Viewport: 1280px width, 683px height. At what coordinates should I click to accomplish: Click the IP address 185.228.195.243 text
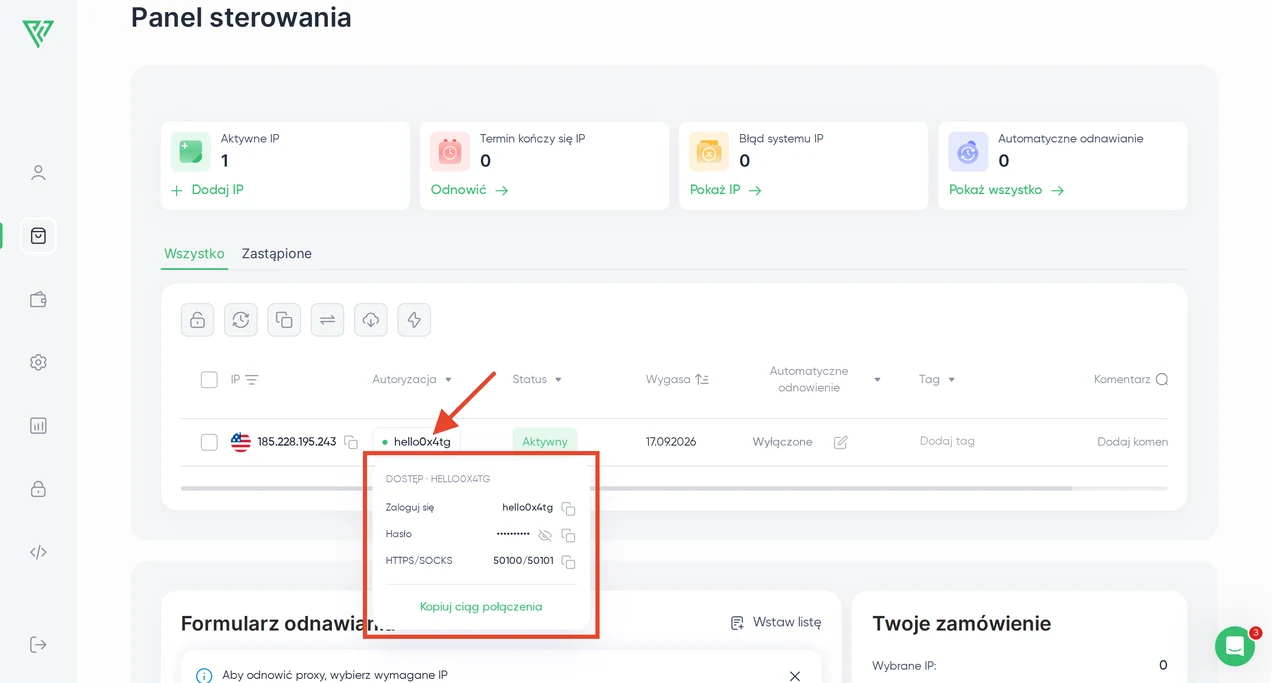297,441
